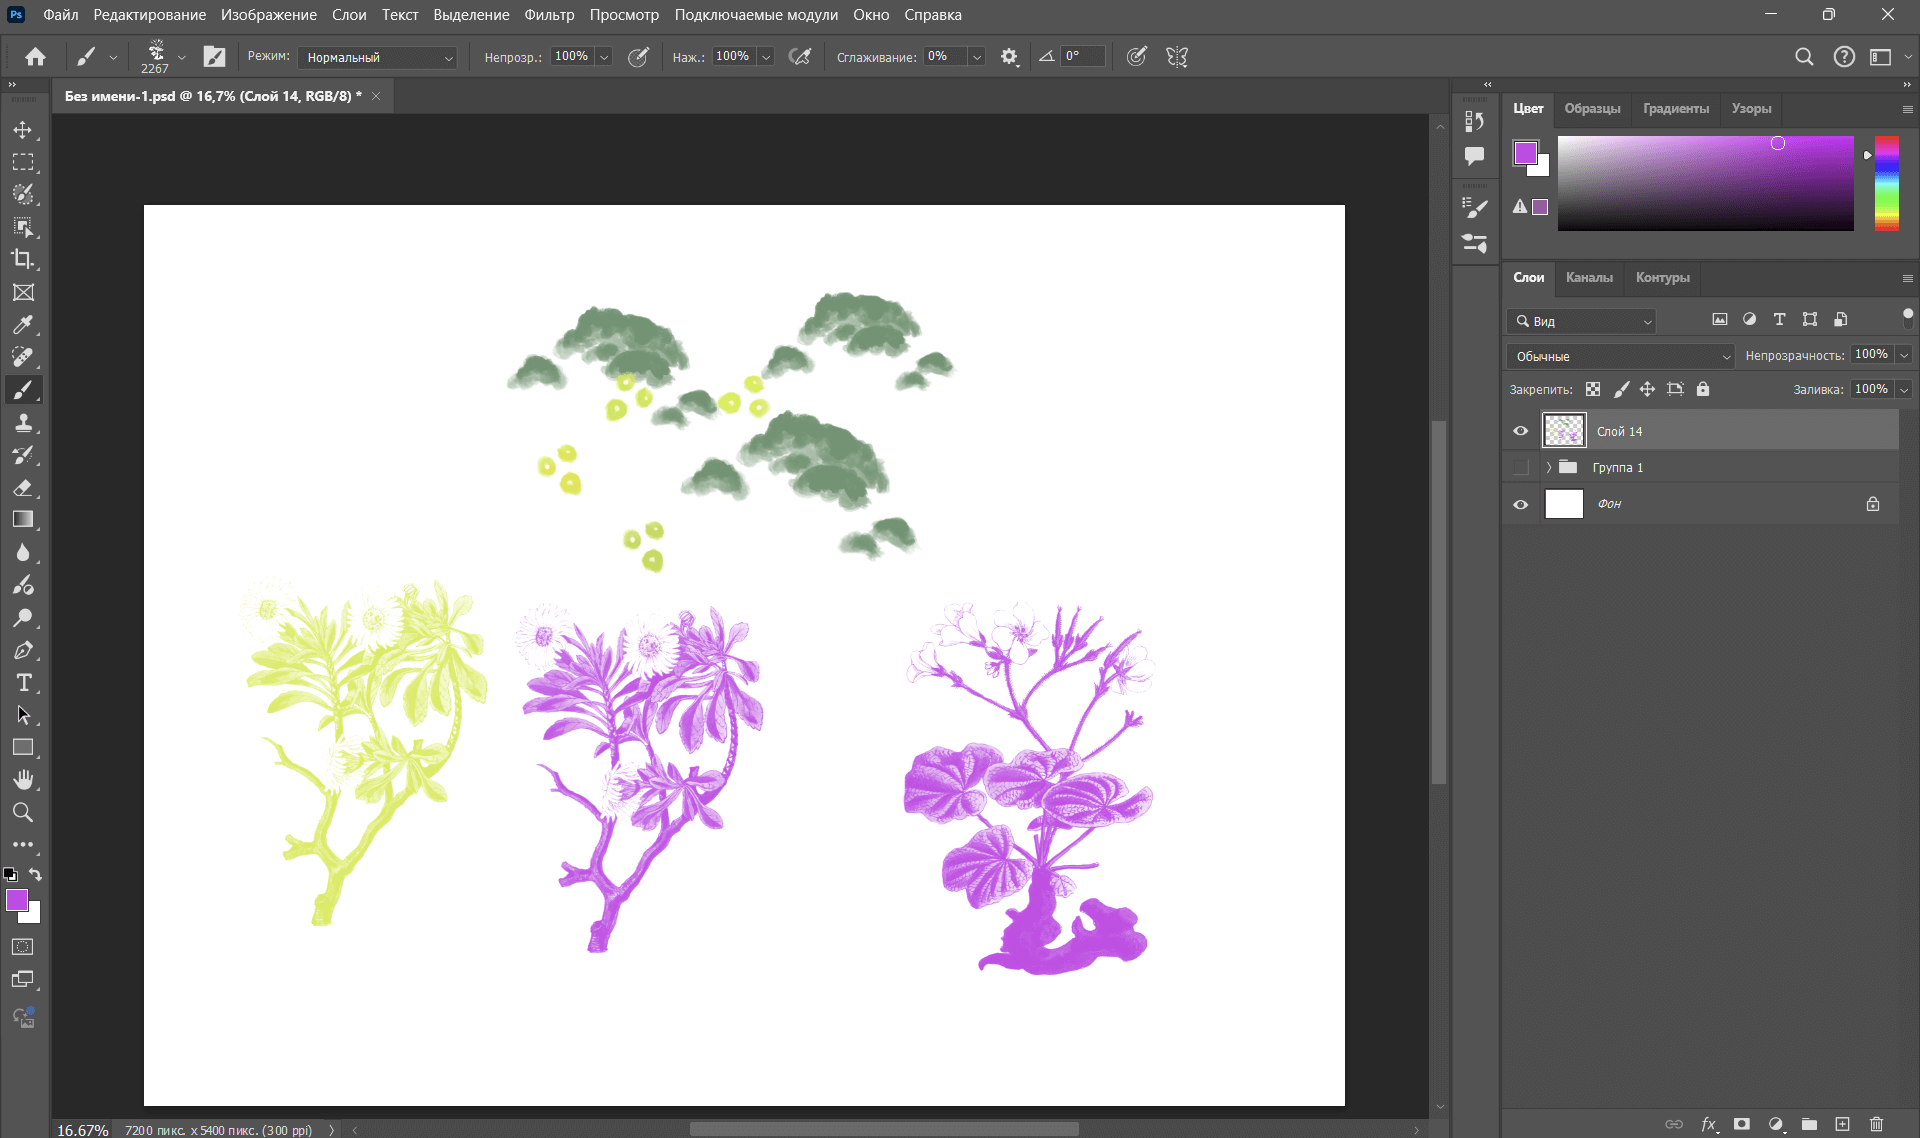Click the foreground purple color swatch in toolbar

point(17,900)
